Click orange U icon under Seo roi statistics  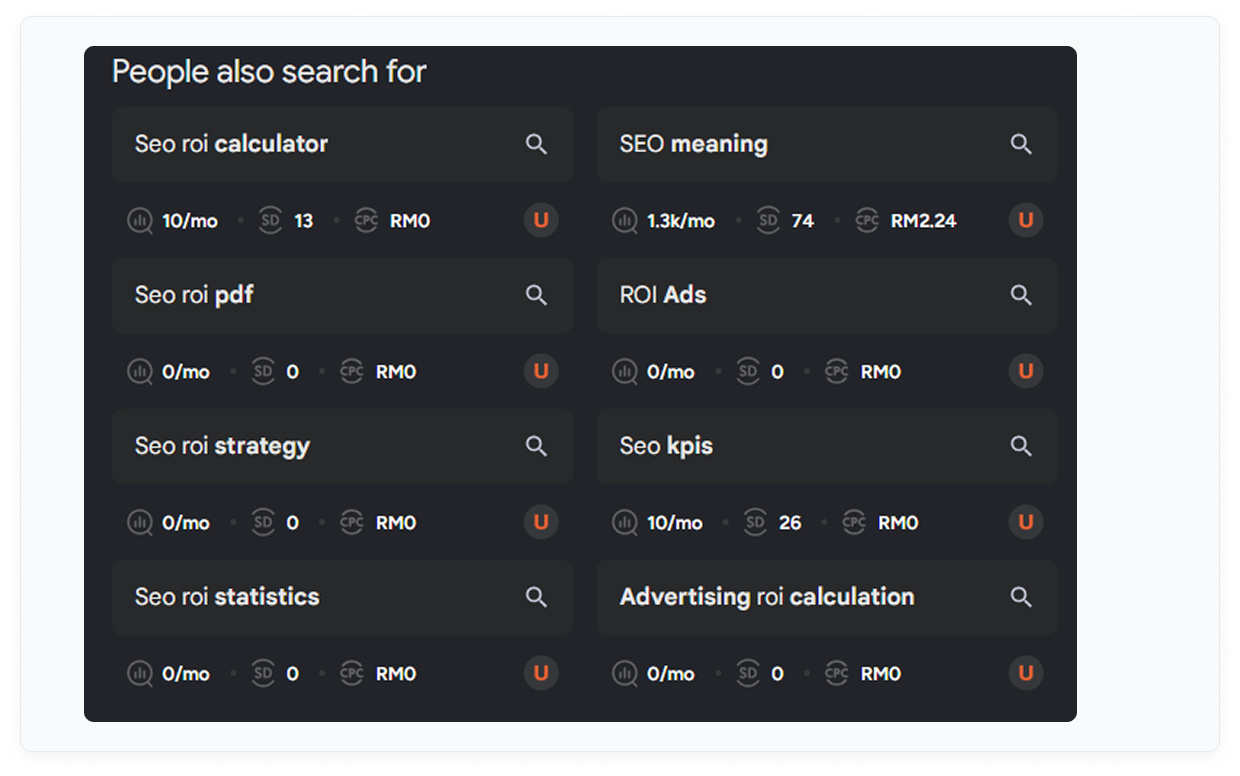[x=541, y=673]
